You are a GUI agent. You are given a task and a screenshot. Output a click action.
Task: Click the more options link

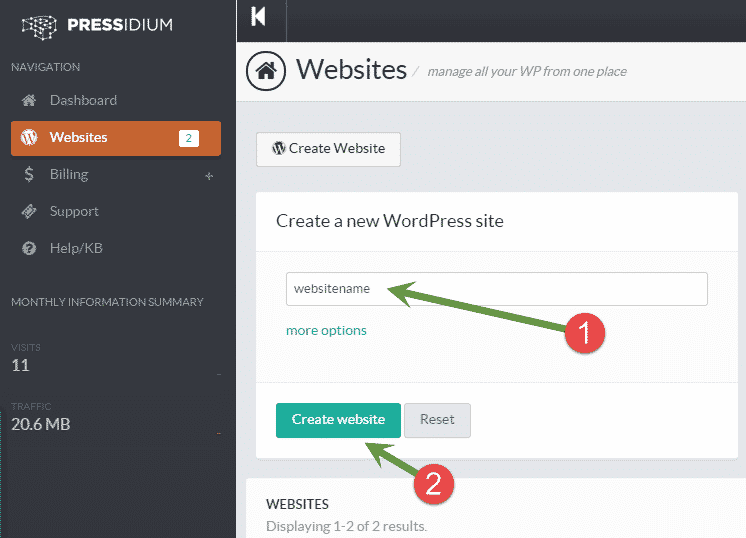pos(326,331)
